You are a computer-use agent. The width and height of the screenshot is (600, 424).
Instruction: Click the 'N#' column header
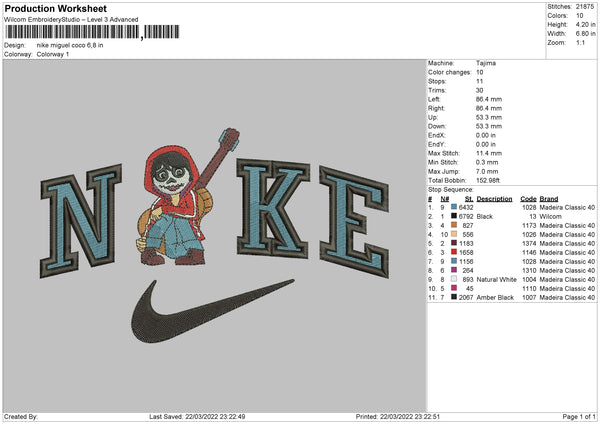[x=445, y=199]
